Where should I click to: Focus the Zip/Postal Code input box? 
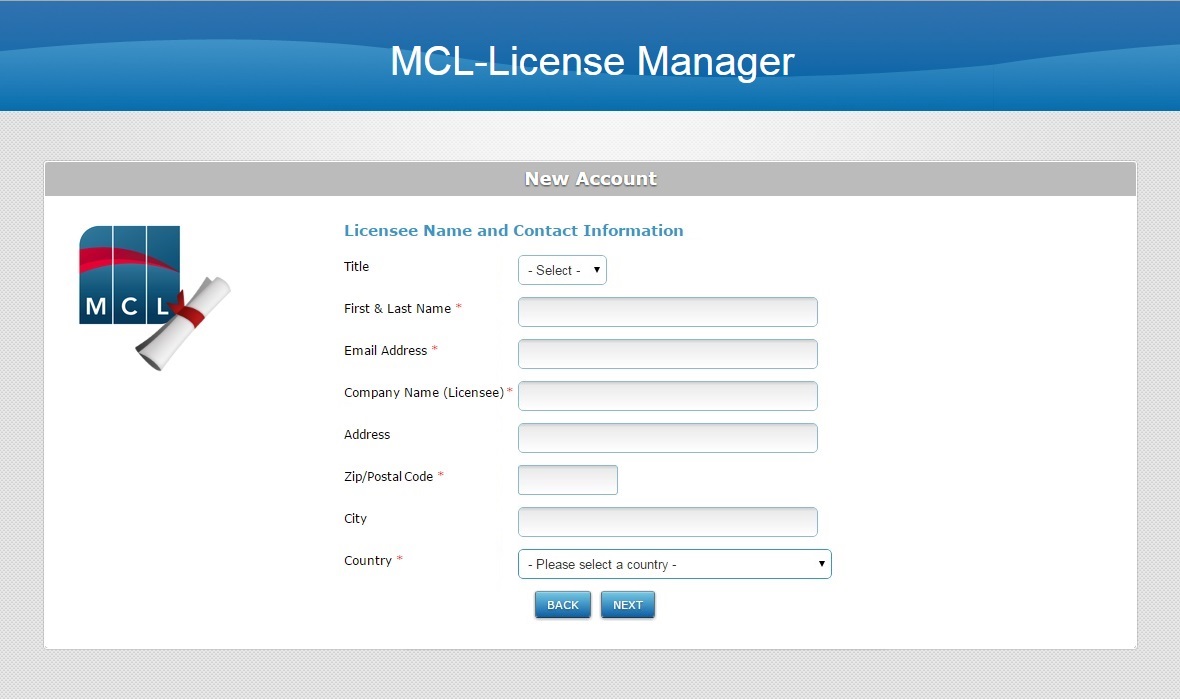567,480
